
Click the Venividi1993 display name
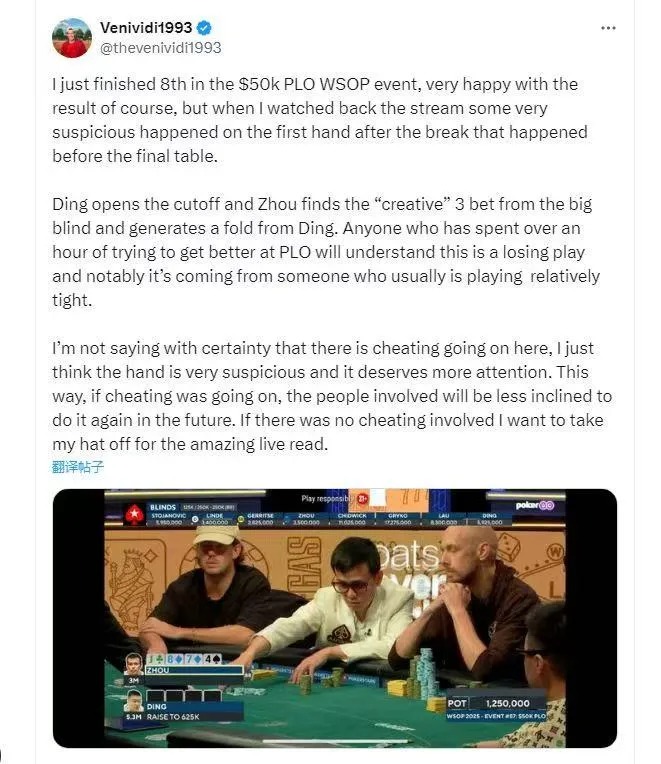tap(146, 28)
